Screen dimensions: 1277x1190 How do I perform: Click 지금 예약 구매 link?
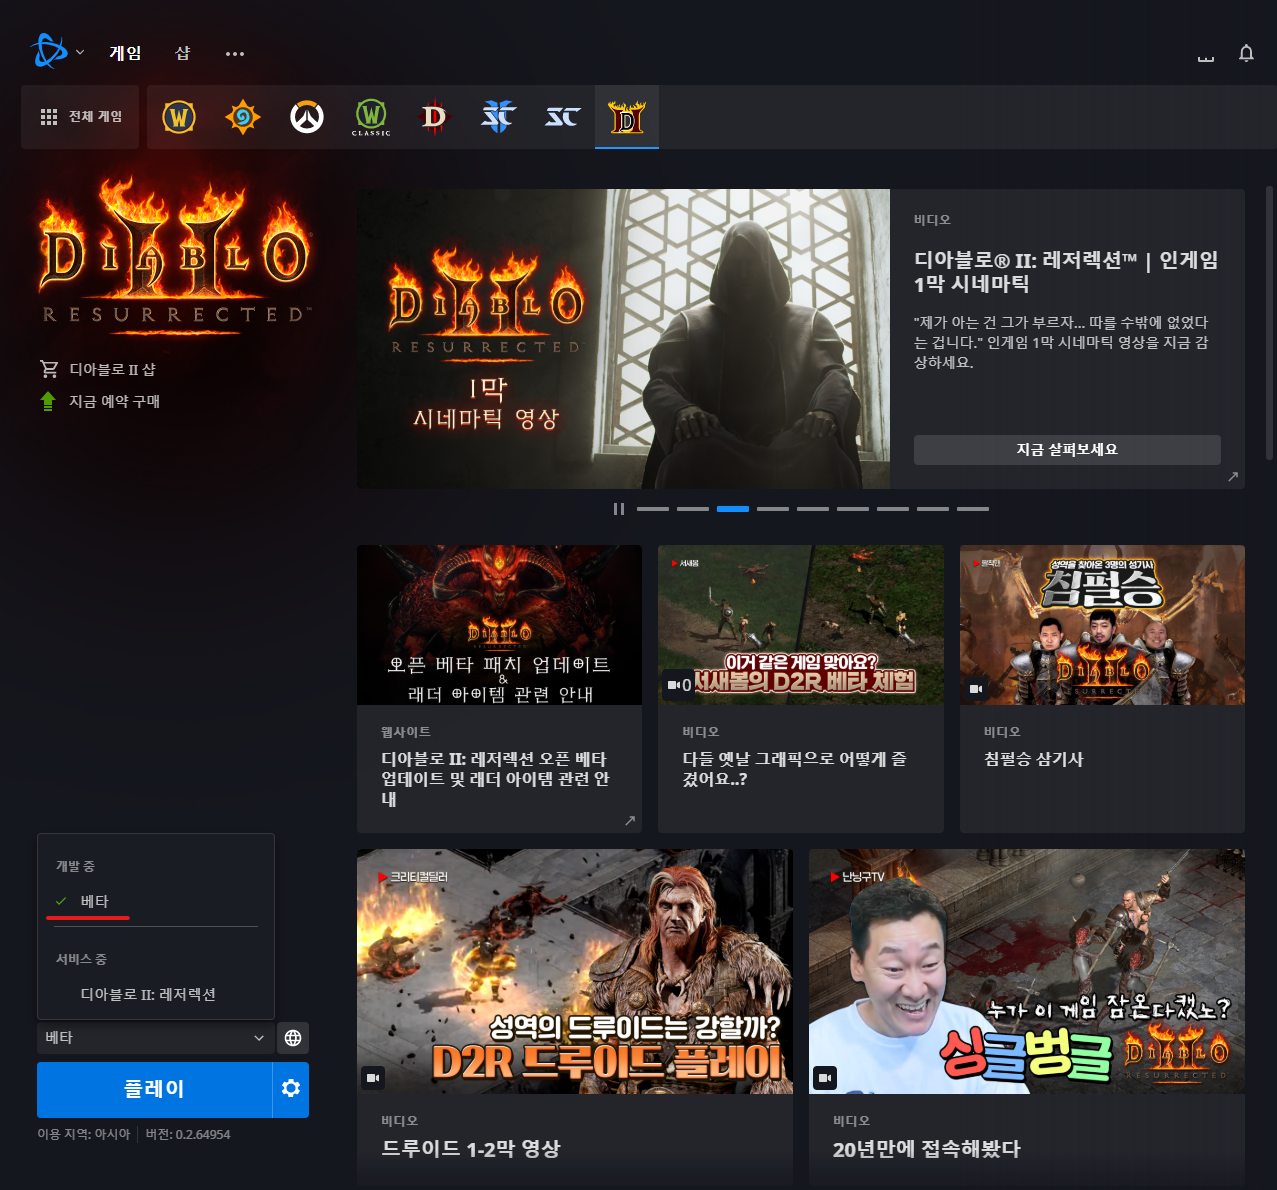click(x=114, y=401)
